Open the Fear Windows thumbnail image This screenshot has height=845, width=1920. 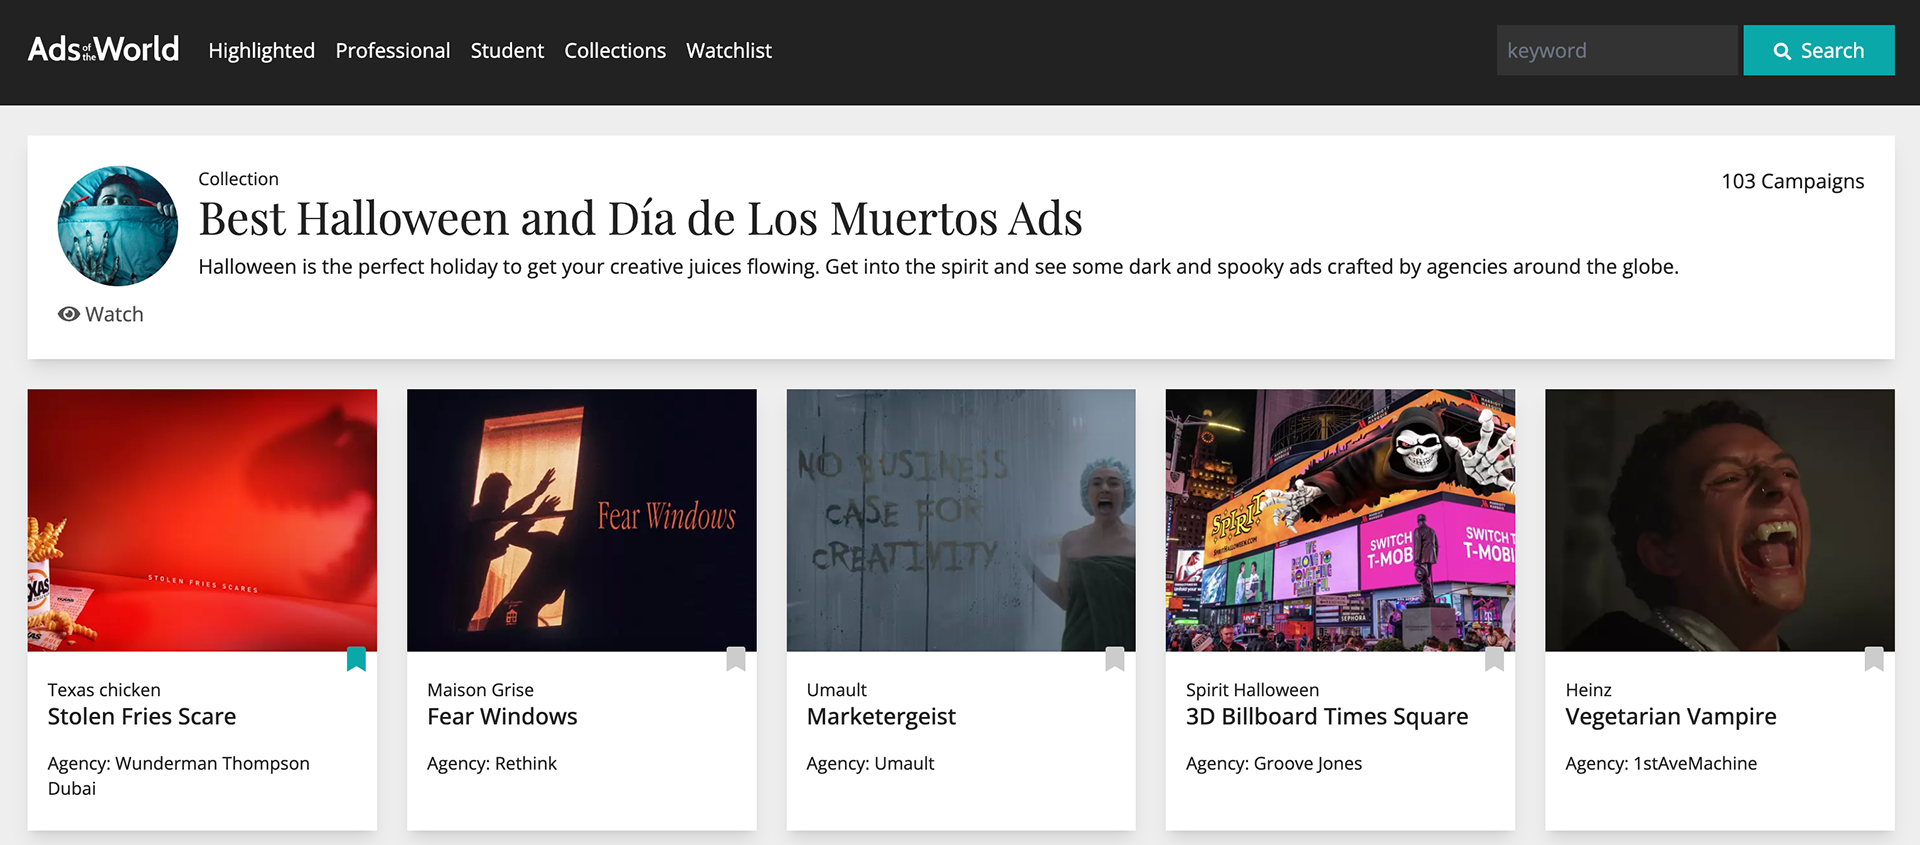(x=582, y=520)
